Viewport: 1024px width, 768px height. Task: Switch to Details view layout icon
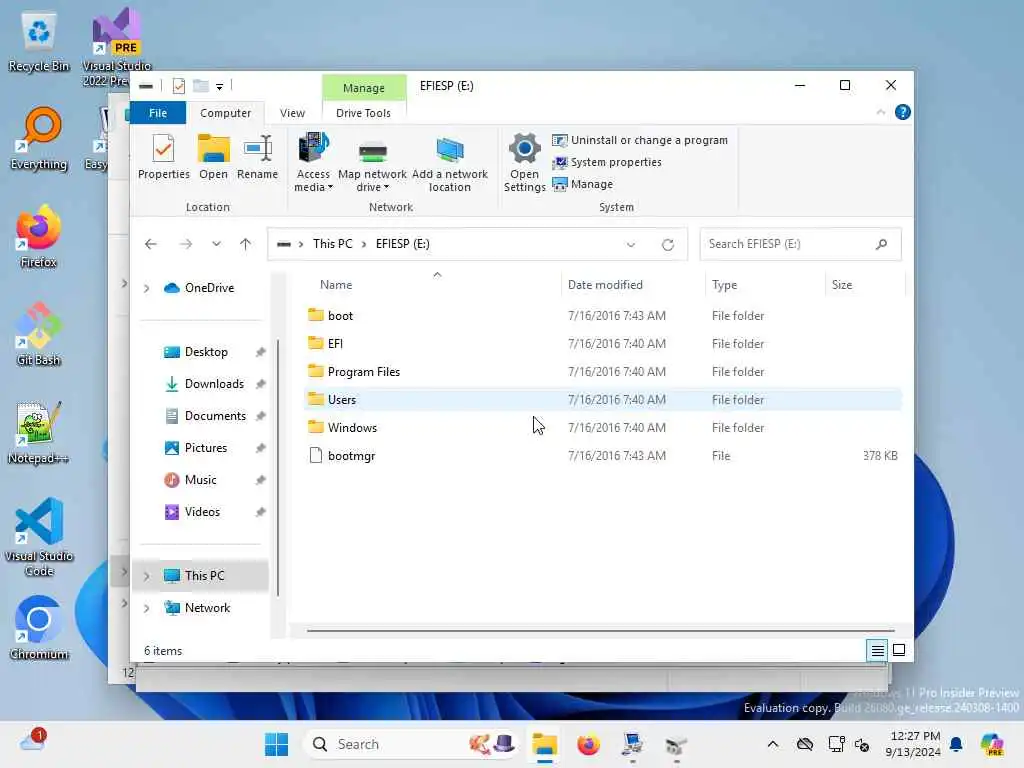877,650
